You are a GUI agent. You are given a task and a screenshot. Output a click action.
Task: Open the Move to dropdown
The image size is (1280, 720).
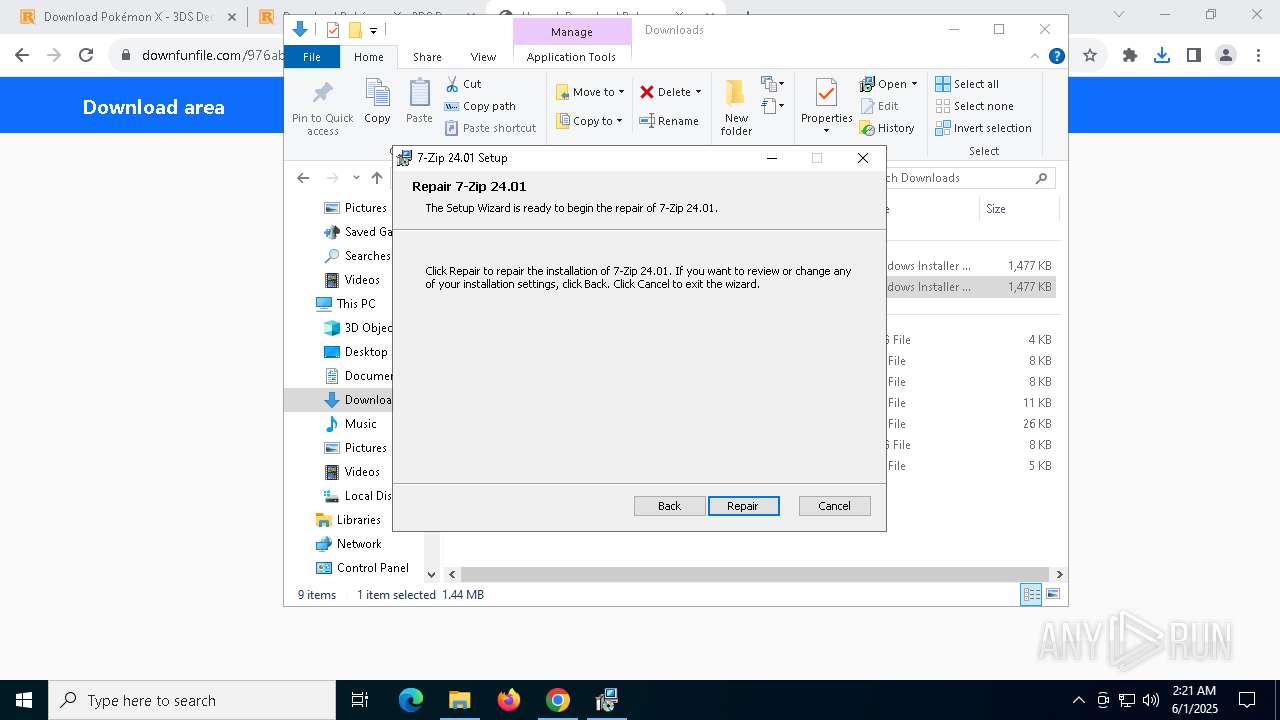[590, 92]
